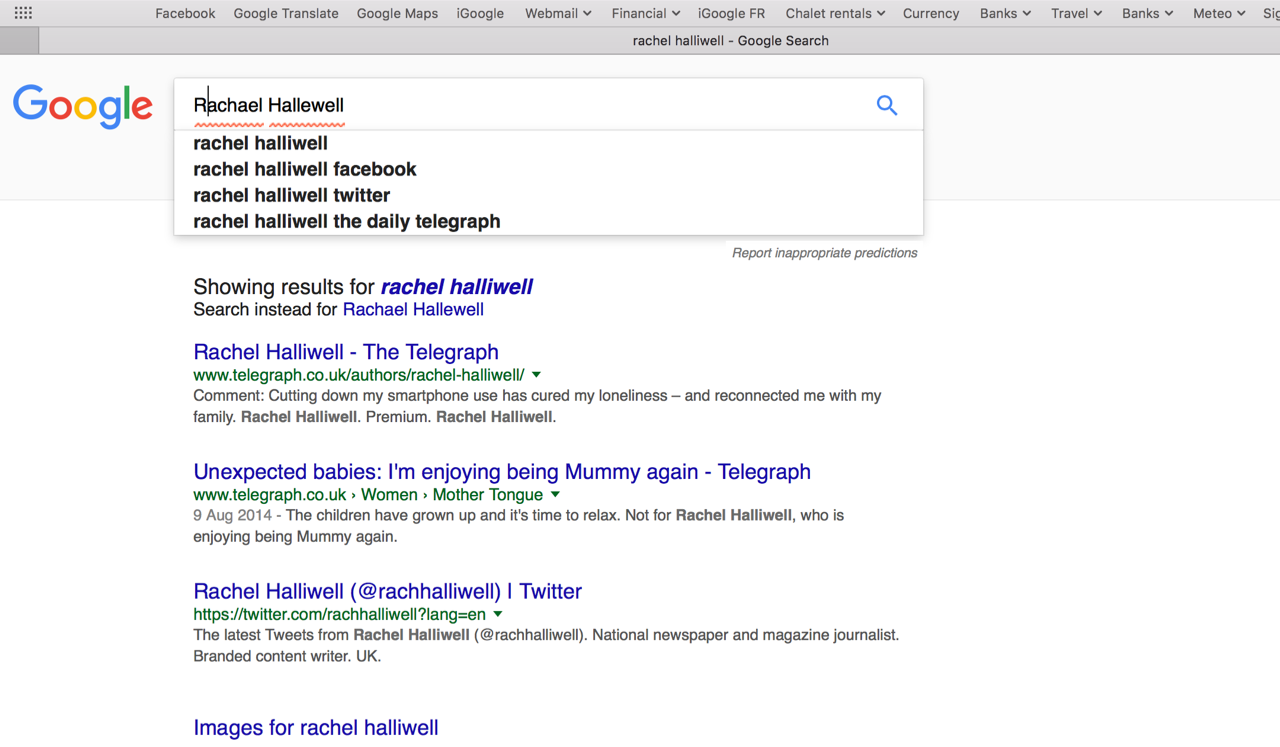Open 'Rachel Halliwell (@rachhalliwell) | Twitter' result
The height and width of the screenshot is (747, 1280).
tap(387, 592)
